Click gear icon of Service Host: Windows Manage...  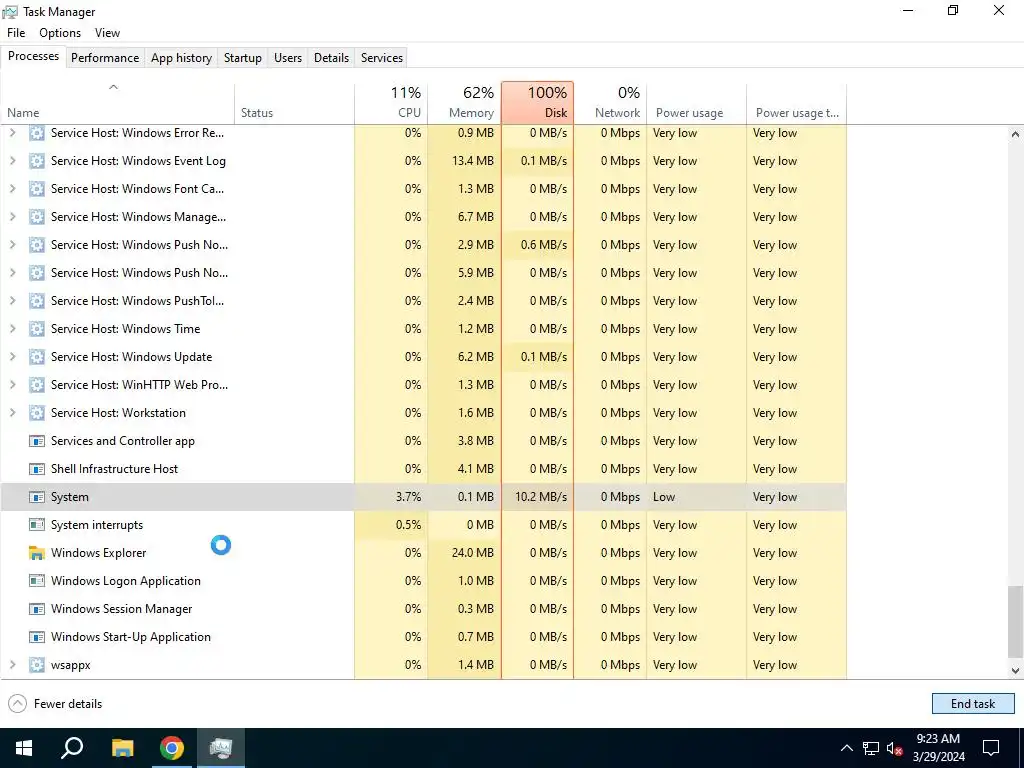click(x=37, y=217)
